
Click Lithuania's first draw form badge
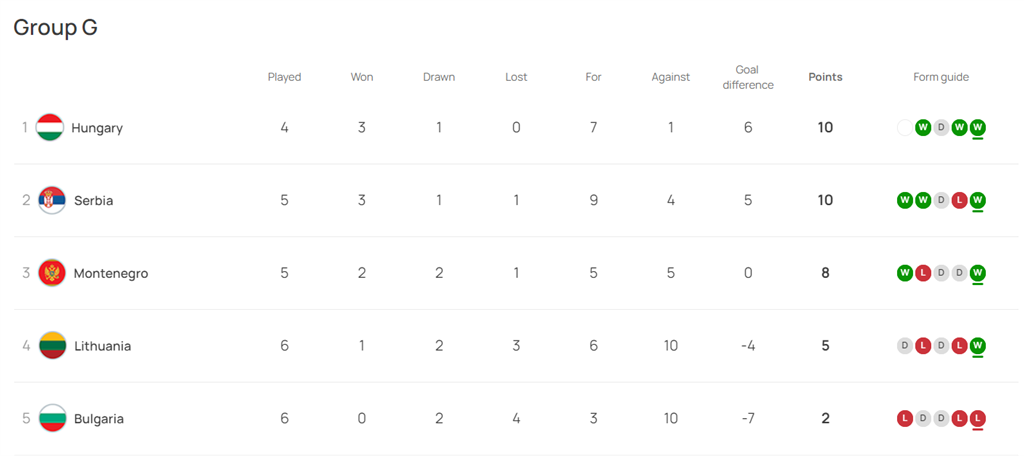(x=905, y=346)
